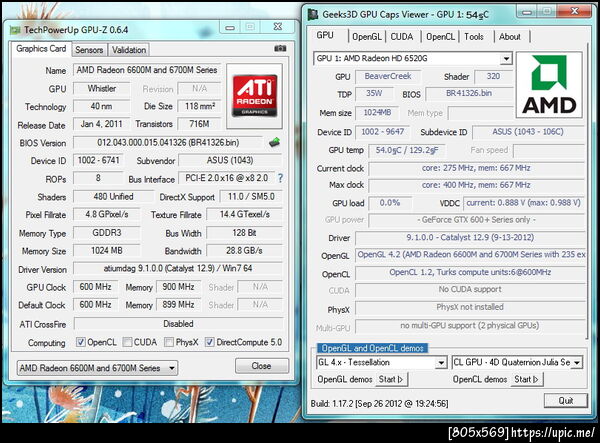Toggle the DirectCompute 5.0 checkbox
This screenshot has width=600, height=443.
click(209, 342)
